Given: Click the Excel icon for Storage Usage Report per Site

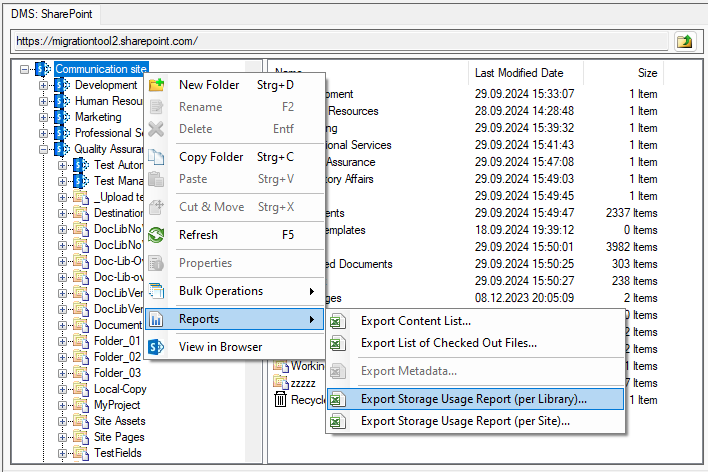Looking at the screenshot, I should pyautogui.click(x=337, y=421).
